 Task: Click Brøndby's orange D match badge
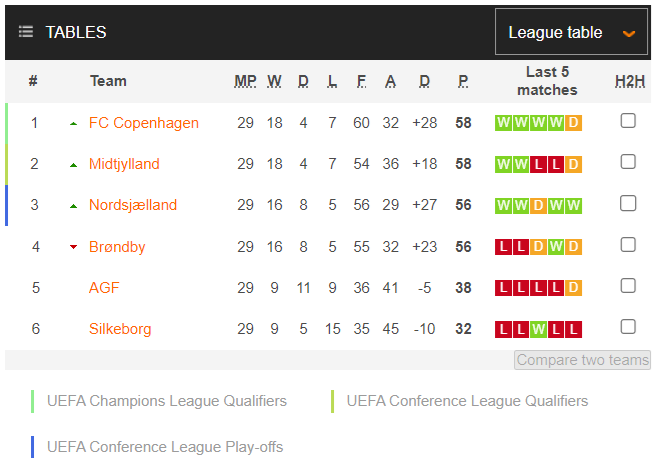click(538, 246)
